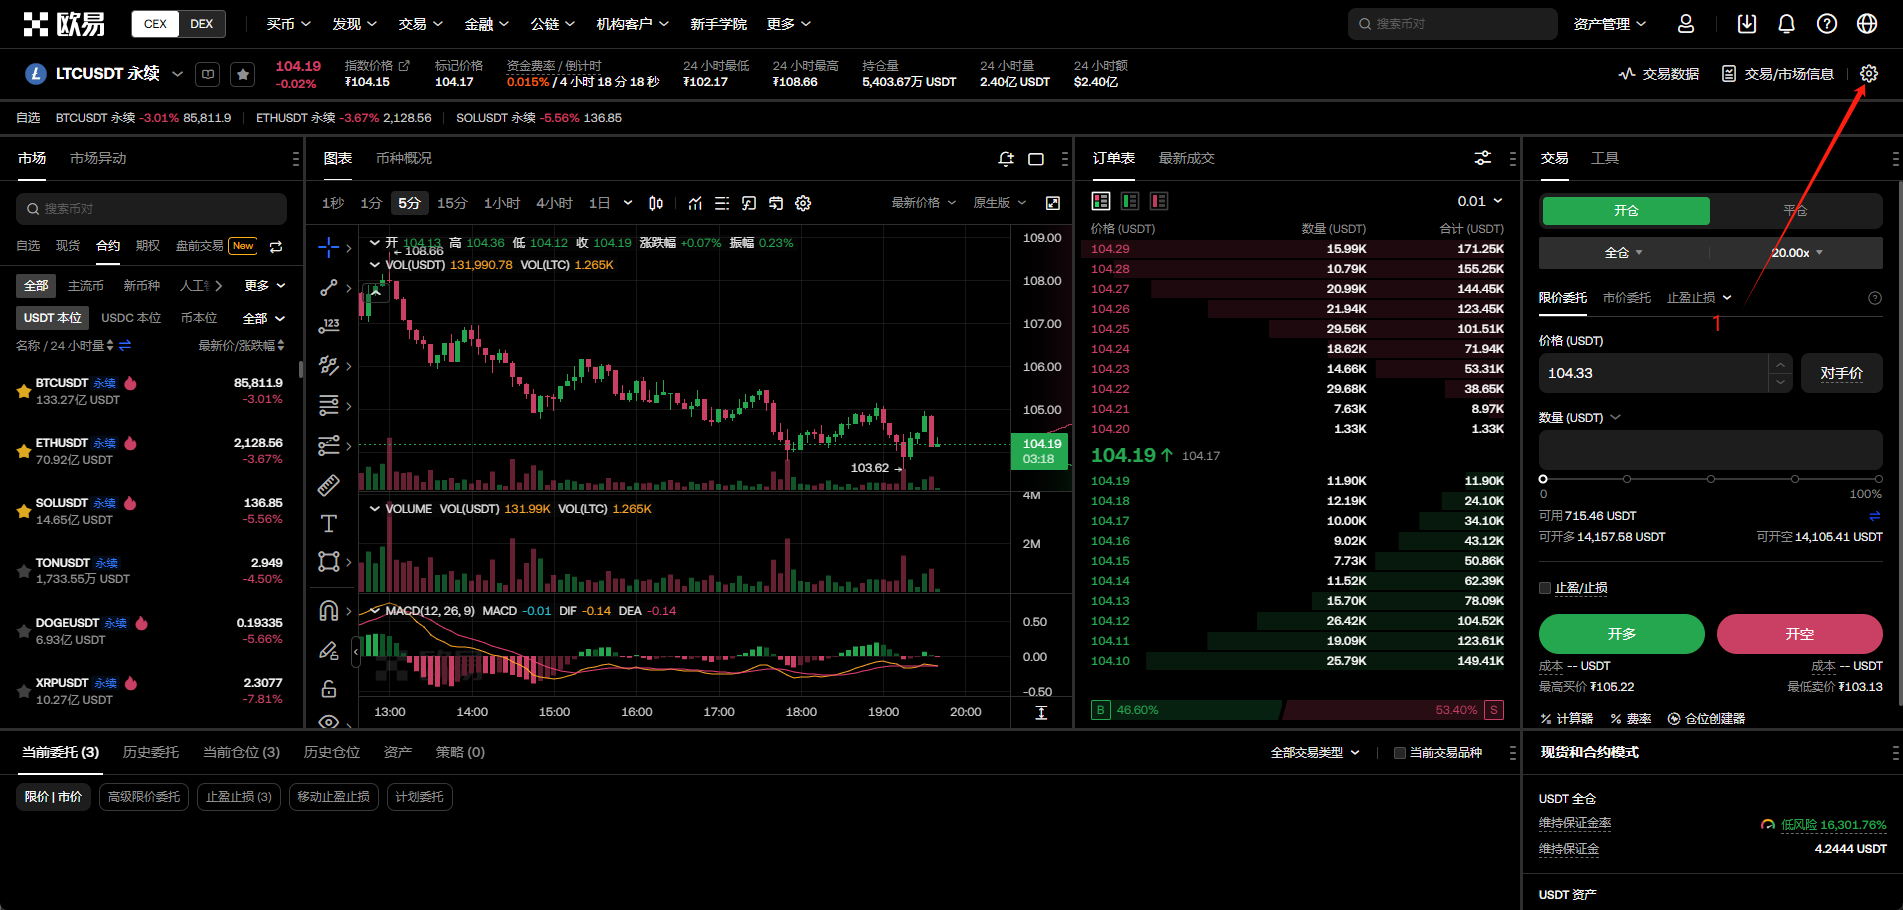Open the 全部交易类型 dropdown
The width and height of the screenshot is (1903, 910).
pyautogui.click(x=1314, y=753)
